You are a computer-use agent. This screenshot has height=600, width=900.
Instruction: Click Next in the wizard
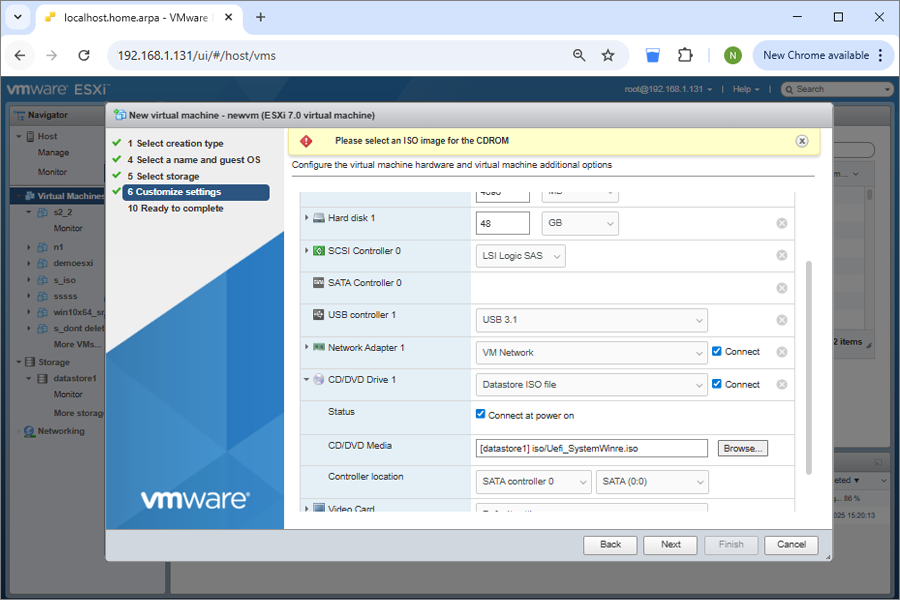[x=670, y=545]
